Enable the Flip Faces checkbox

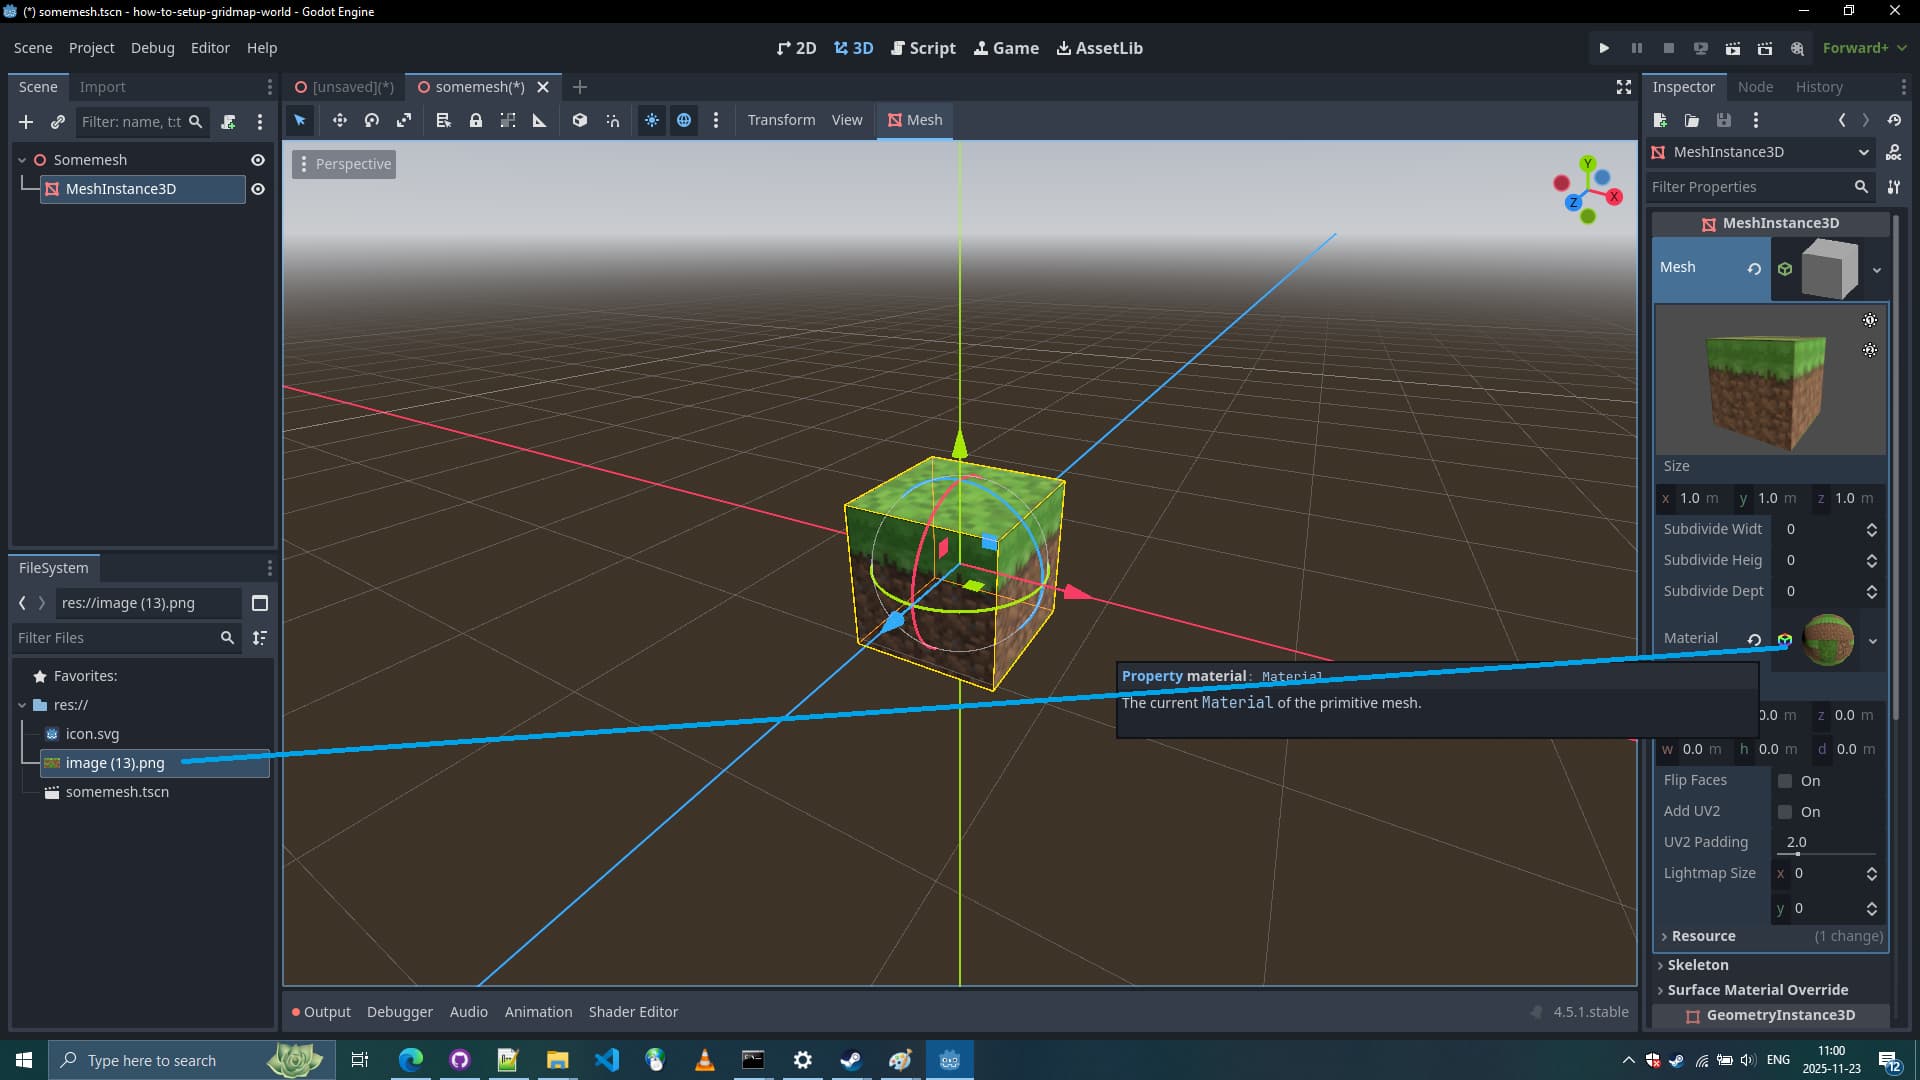click(1785, 781)
